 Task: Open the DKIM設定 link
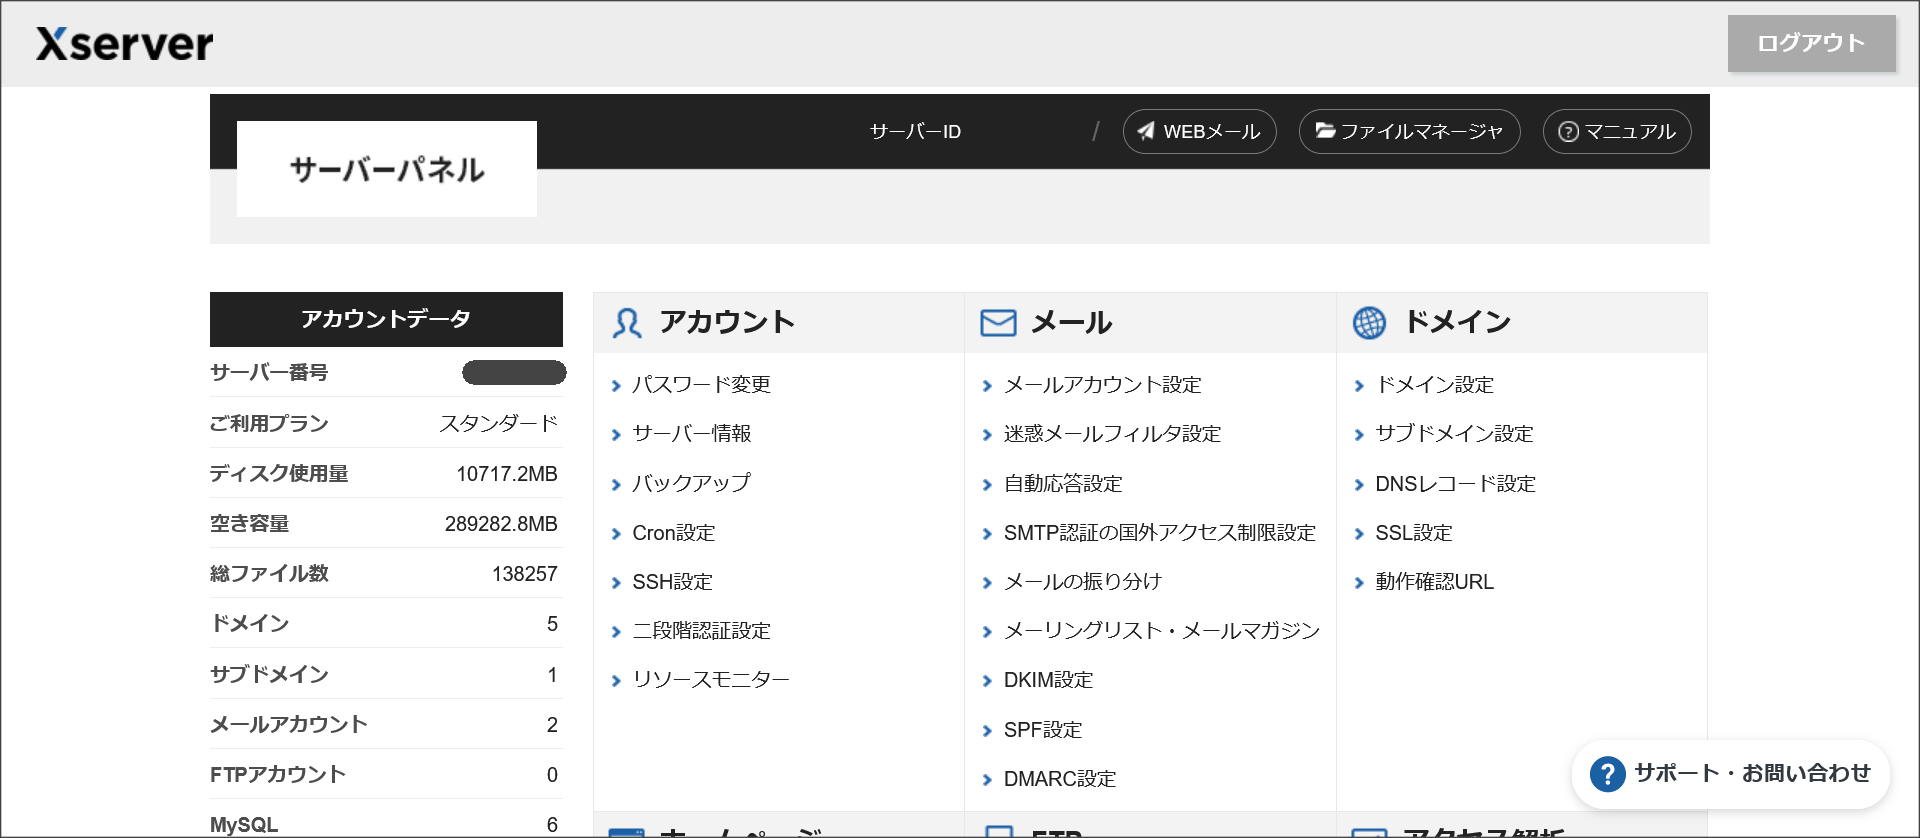pos(1048,680)
